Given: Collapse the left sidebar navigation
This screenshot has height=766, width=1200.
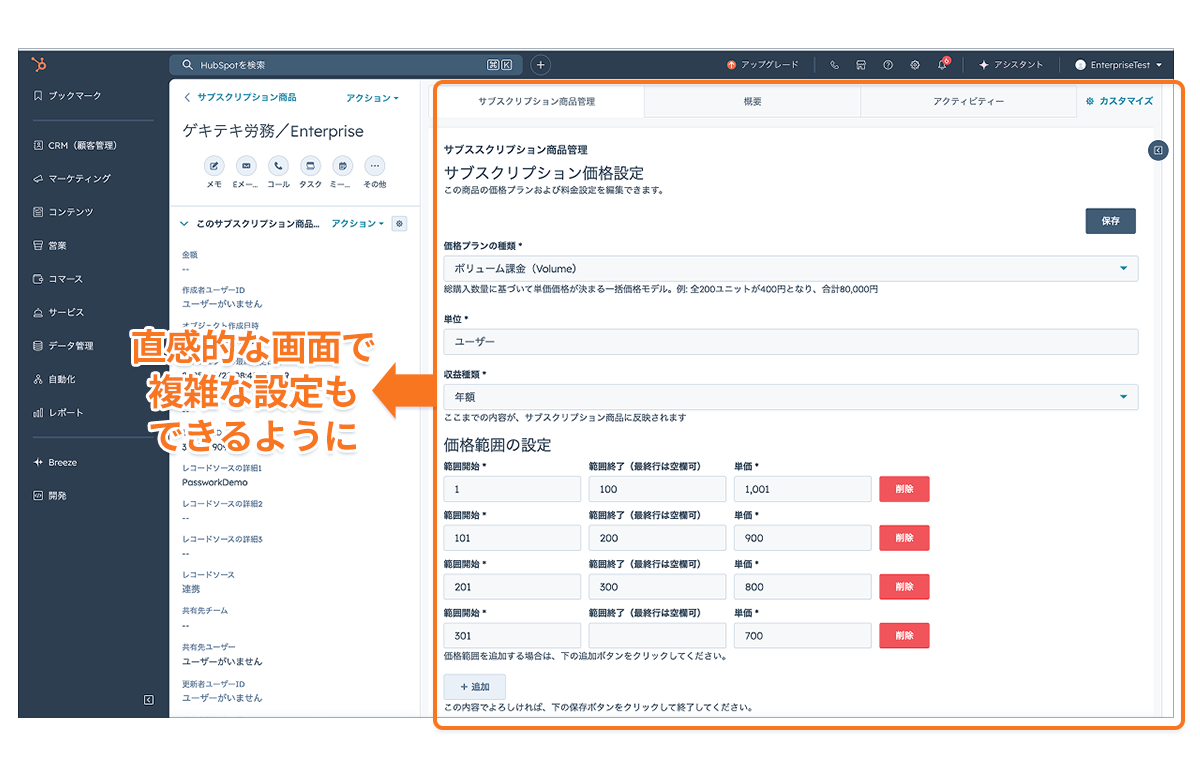Looking at the screenshot, I should [149, 700].
